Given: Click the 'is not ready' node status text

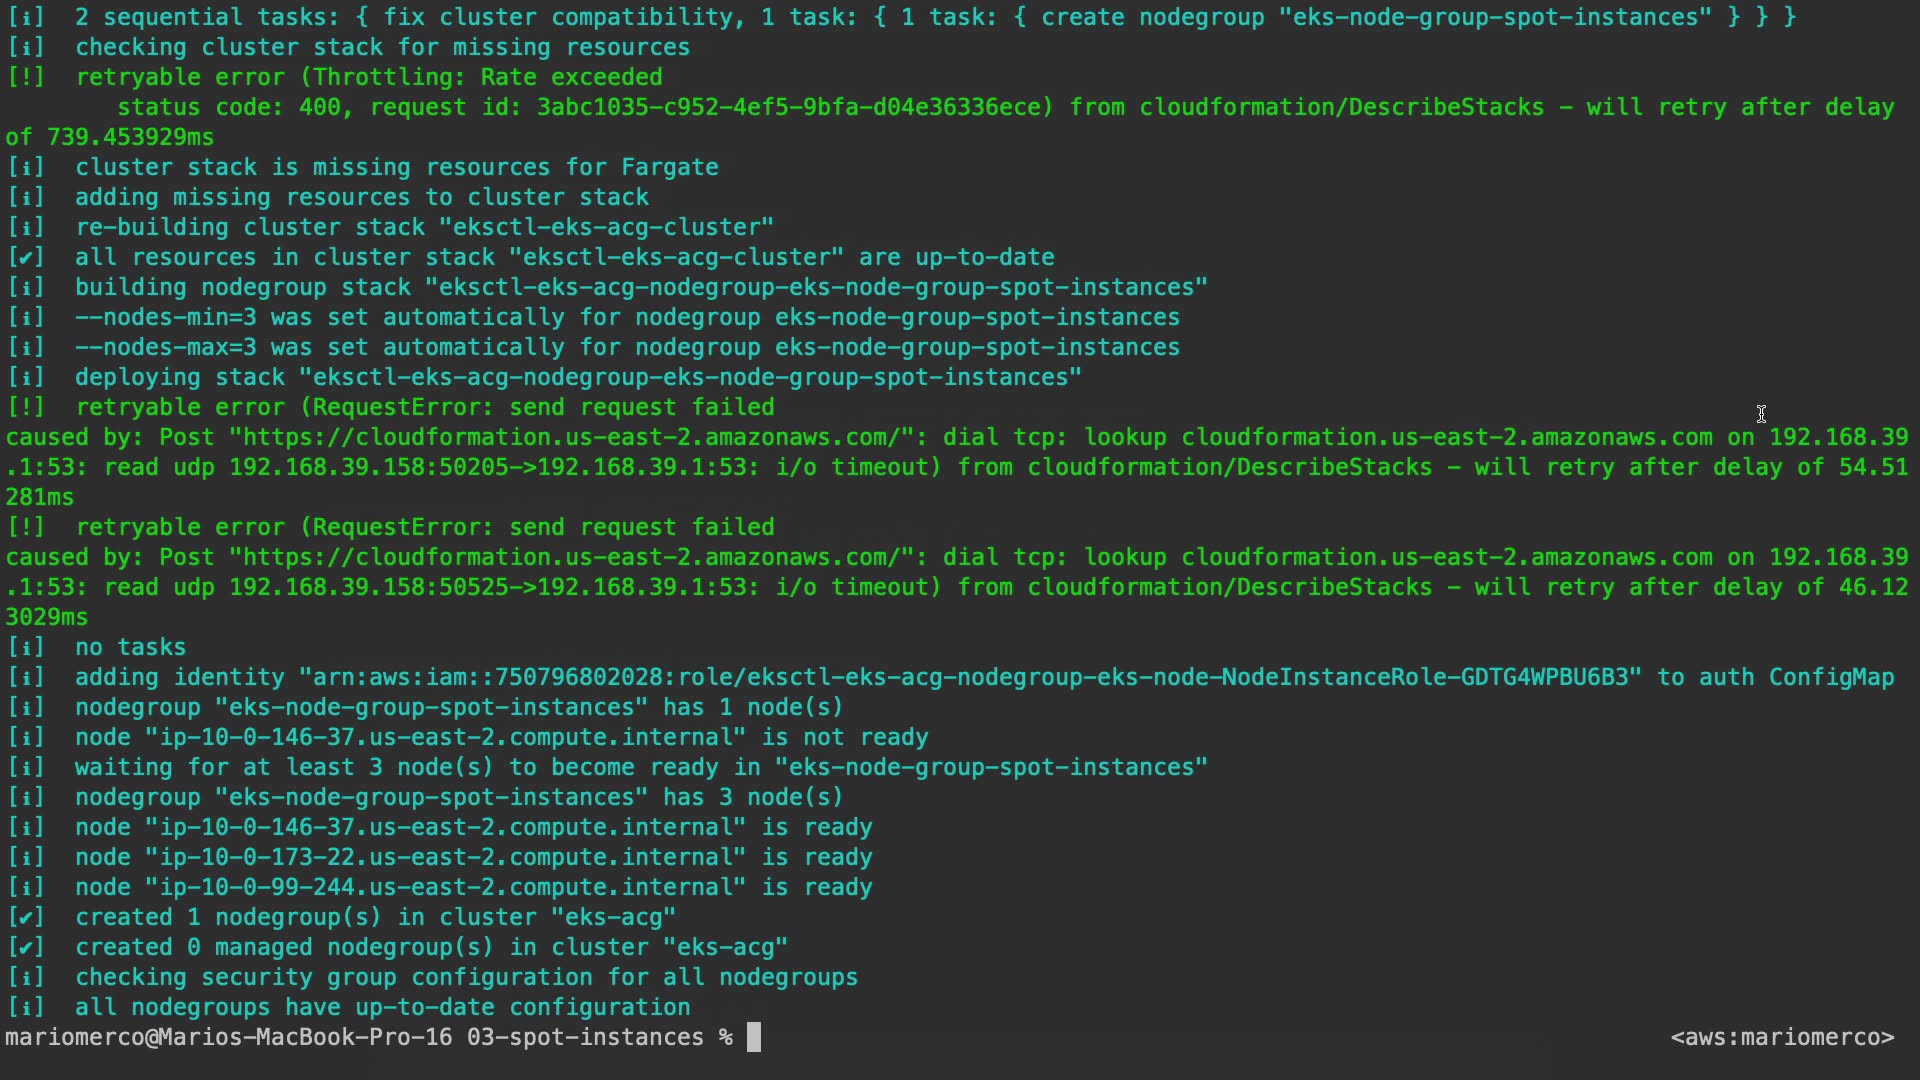Looking at the screenshot, I should pos(845,738).
